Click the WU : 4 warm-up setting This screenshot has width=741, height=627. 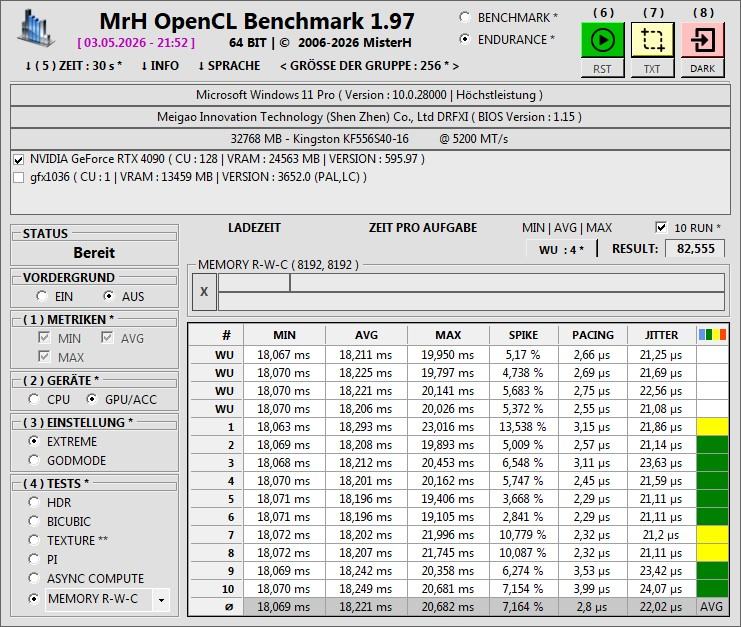coord(561,249)
